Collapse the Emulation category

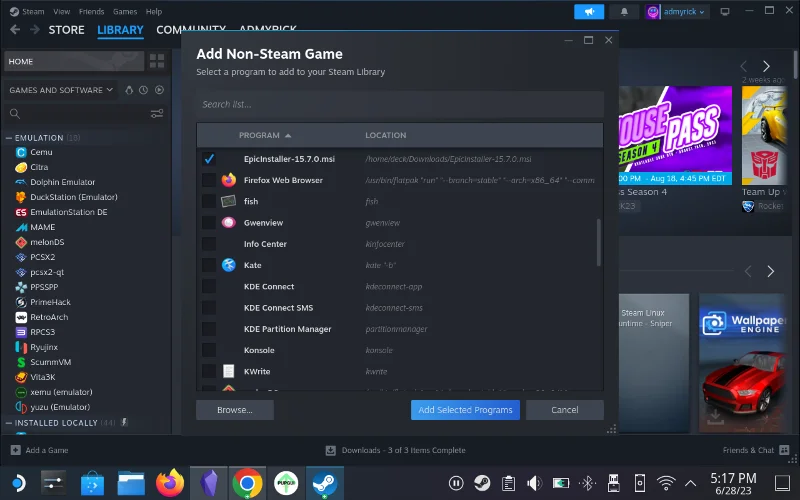(x=9, y=138)
